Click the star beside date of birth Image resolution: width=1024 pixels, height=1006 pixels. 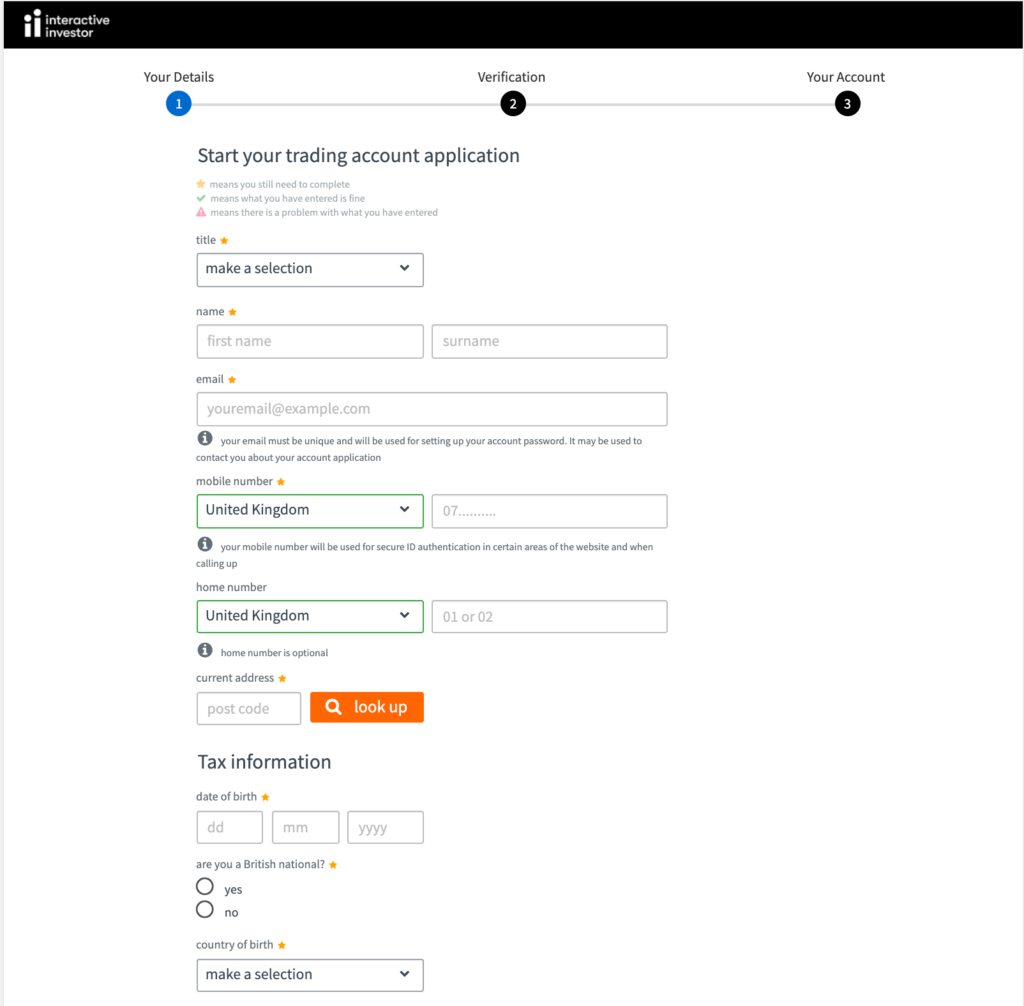pos(265,797)
